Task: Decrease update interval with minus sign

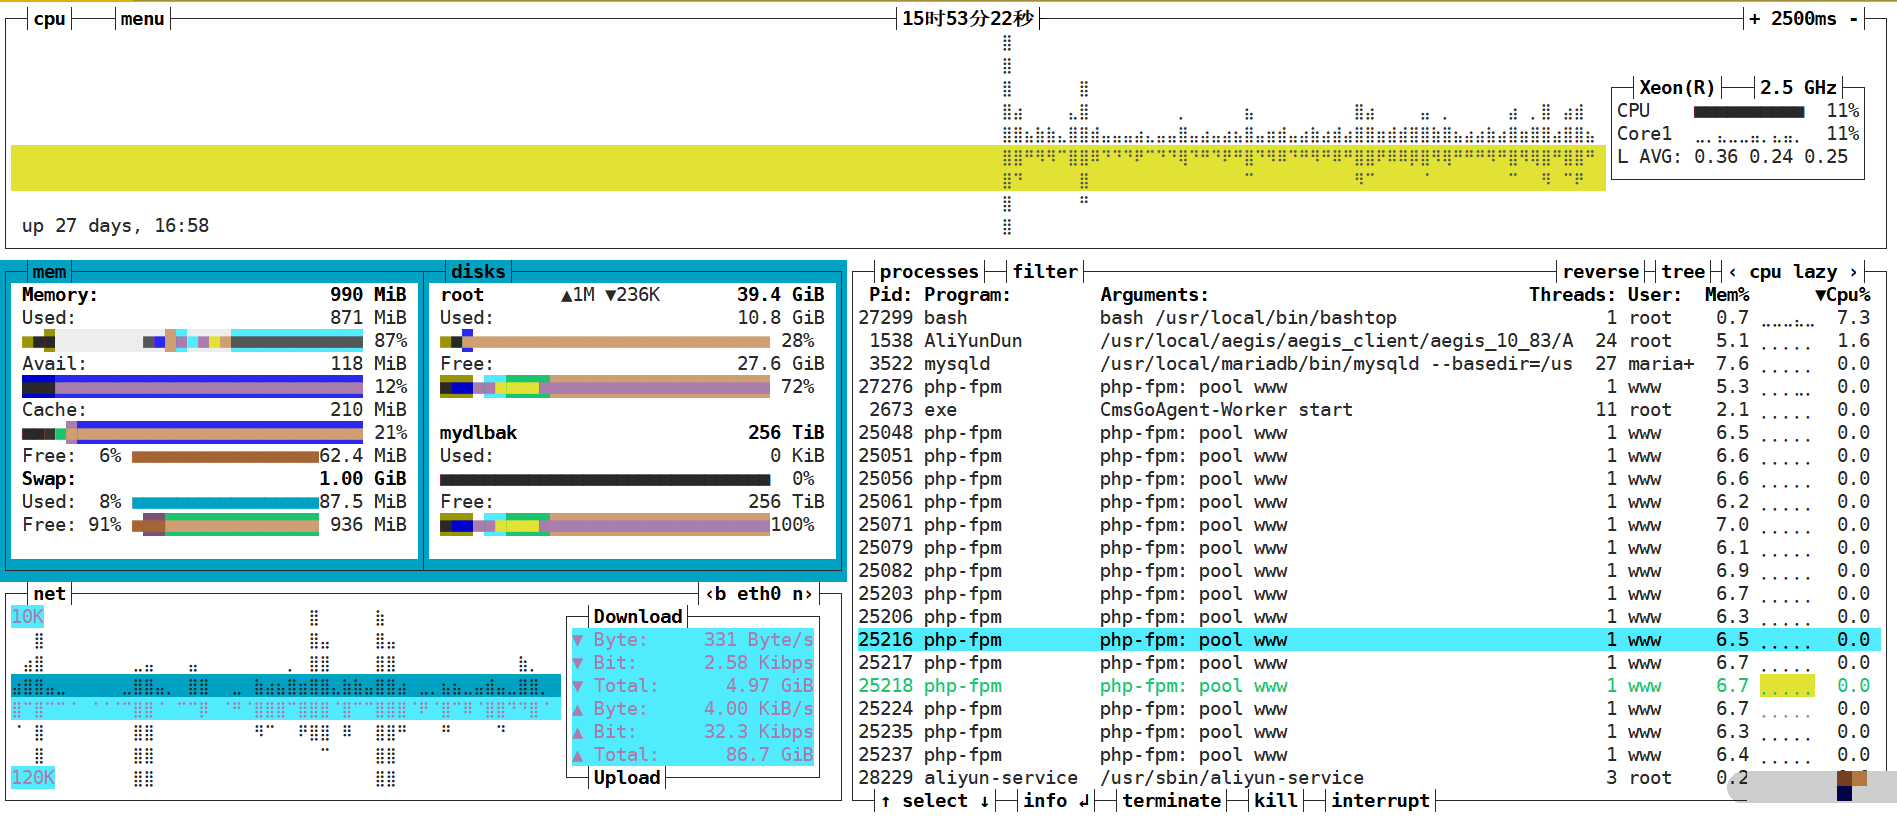Action: click(1853, 19)
